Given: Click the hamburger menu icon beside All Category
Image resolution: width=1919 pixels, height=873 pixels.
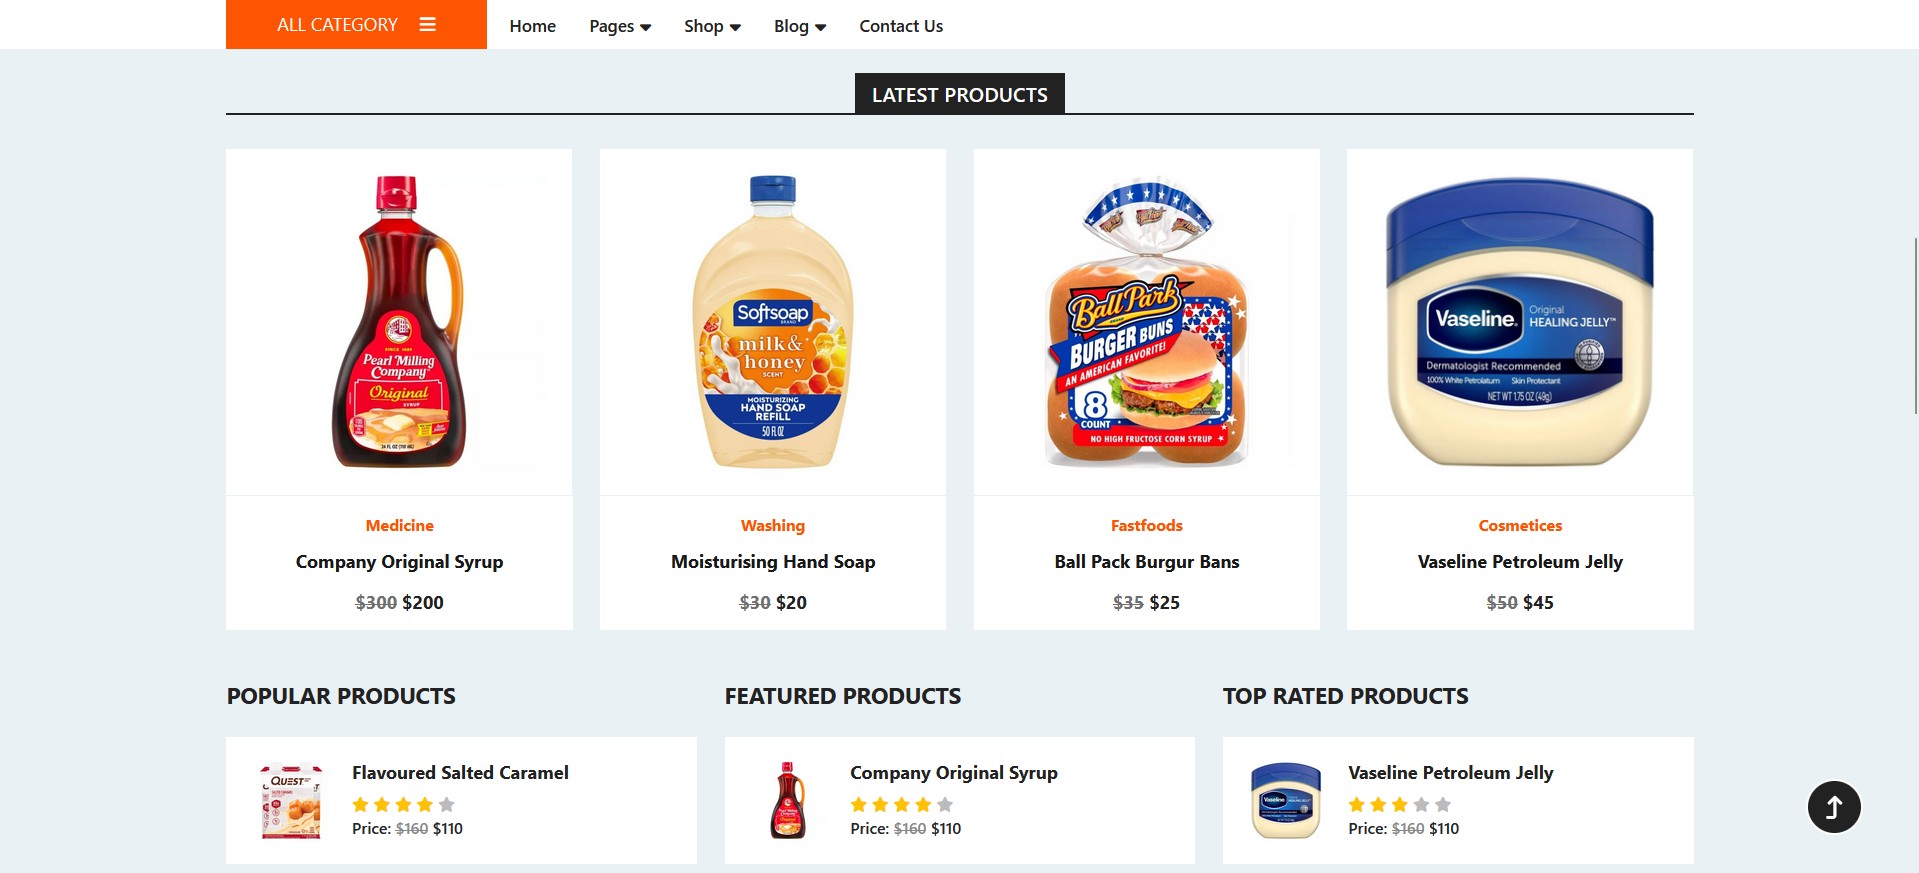Looking at the screenshot, I should coord(427,25).
